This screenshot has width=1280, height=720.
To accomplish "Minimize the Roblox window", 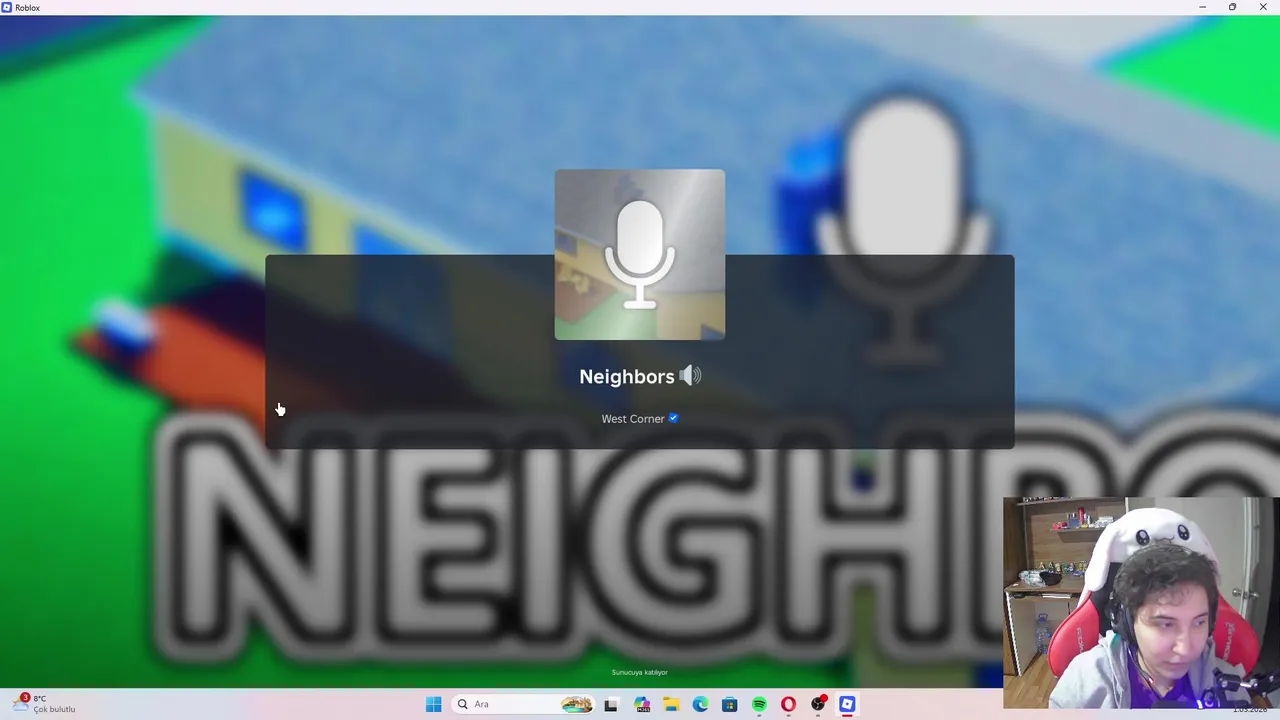I will coord(1202,7).
